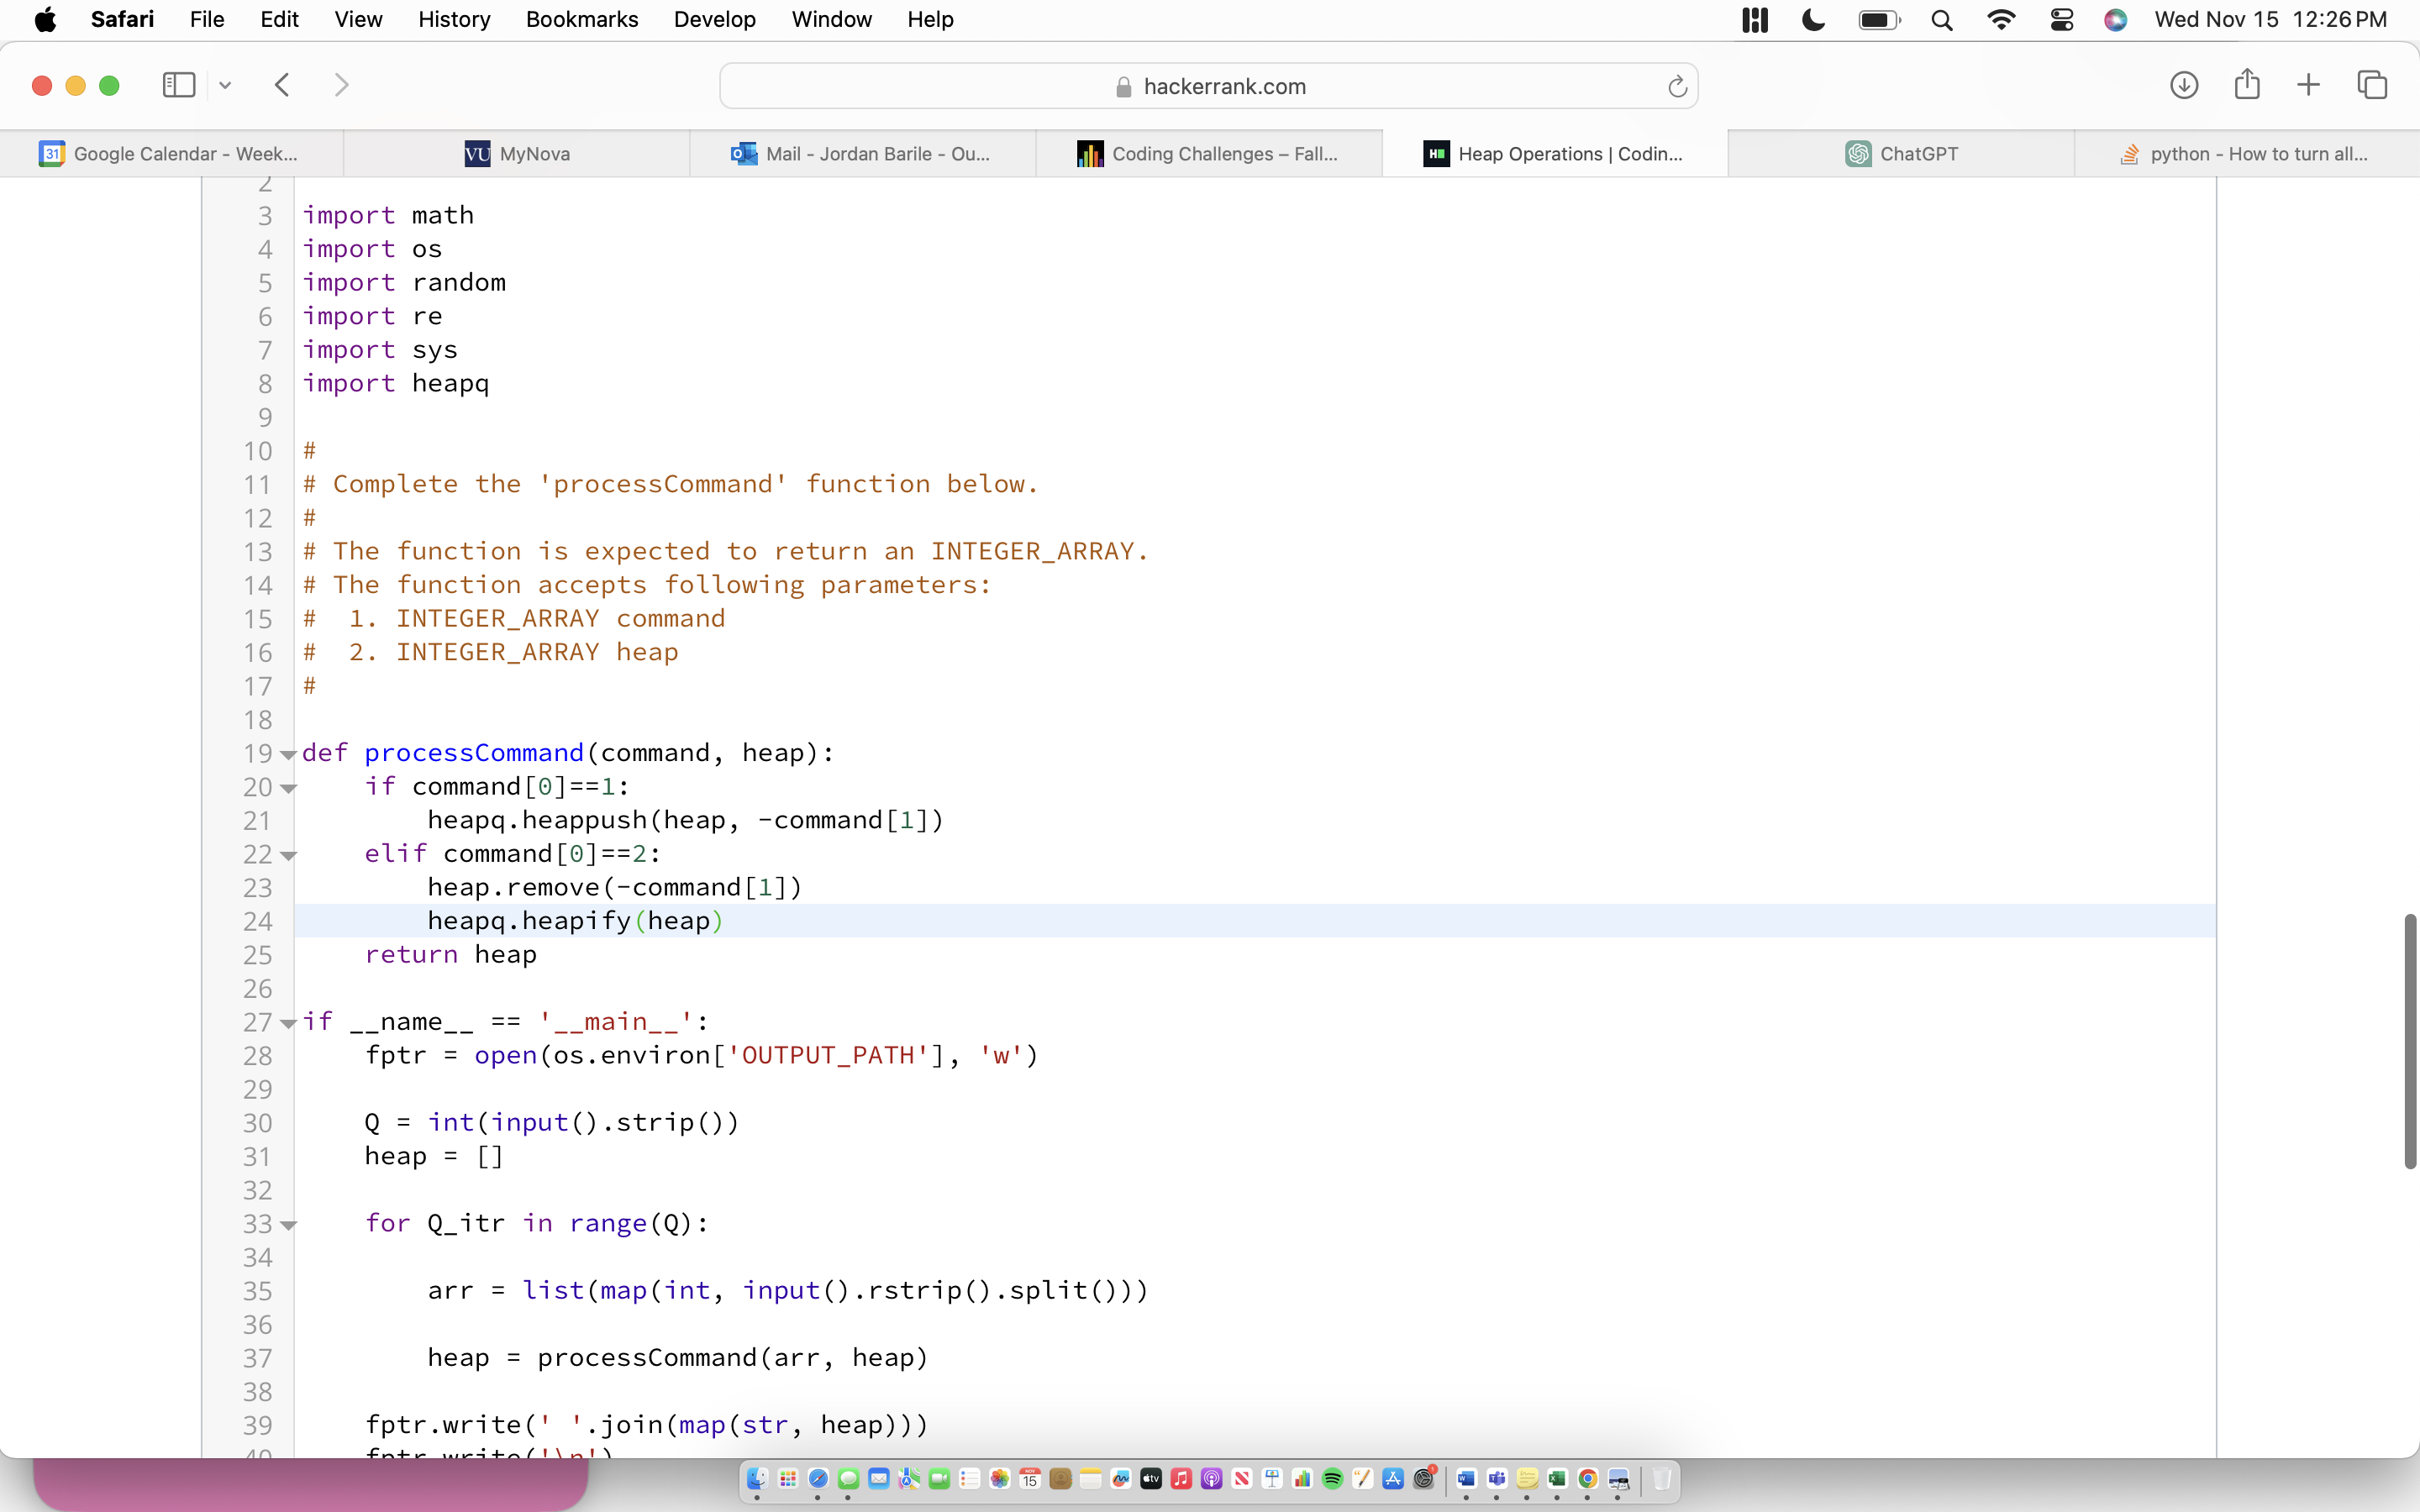Click the Safari sidebar toggle icon
Image resolution: width=2420 pixels, height=1512 pixels.
click(x=178, y=85)
